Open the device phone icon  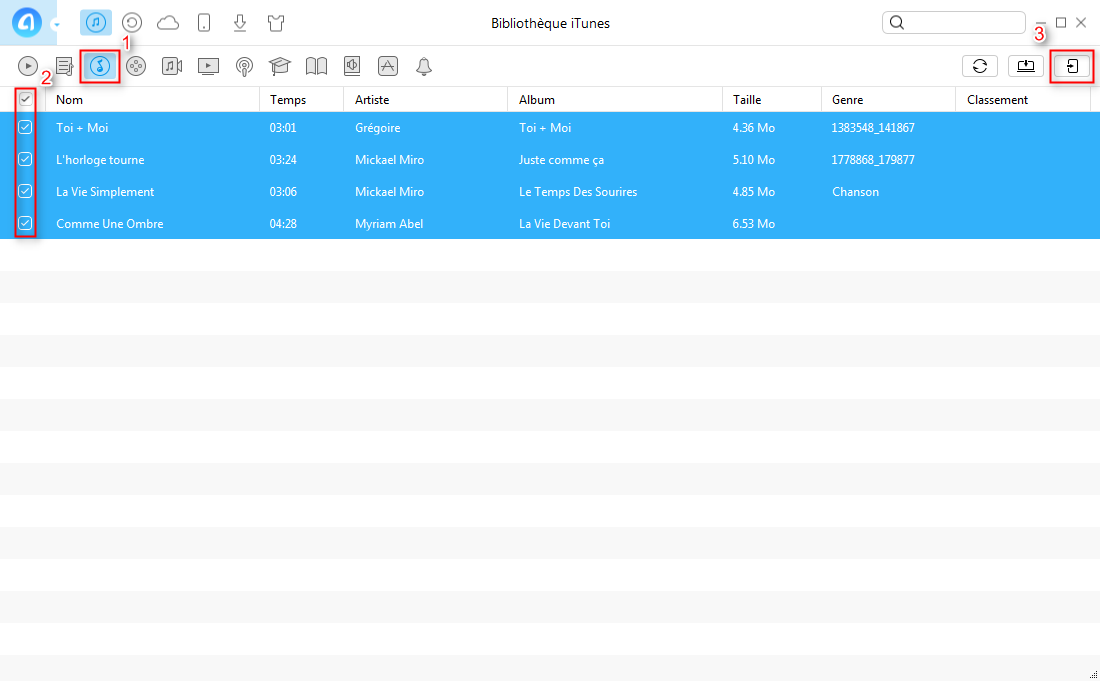204,23
